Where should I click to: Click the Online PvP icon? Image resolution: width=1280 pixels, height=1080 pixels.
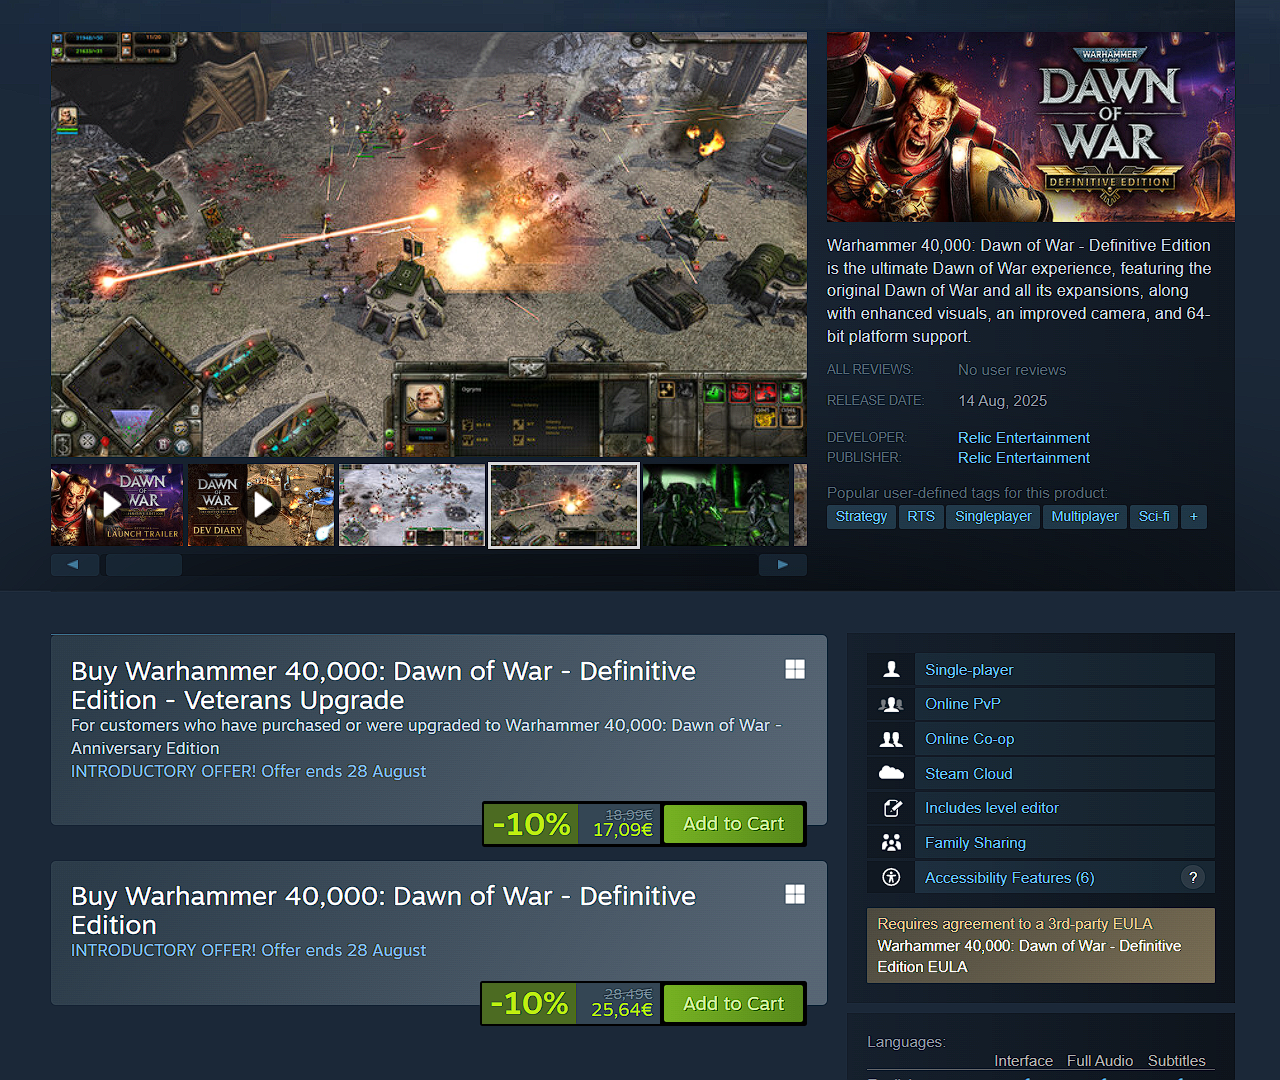[x=891, y=704]
